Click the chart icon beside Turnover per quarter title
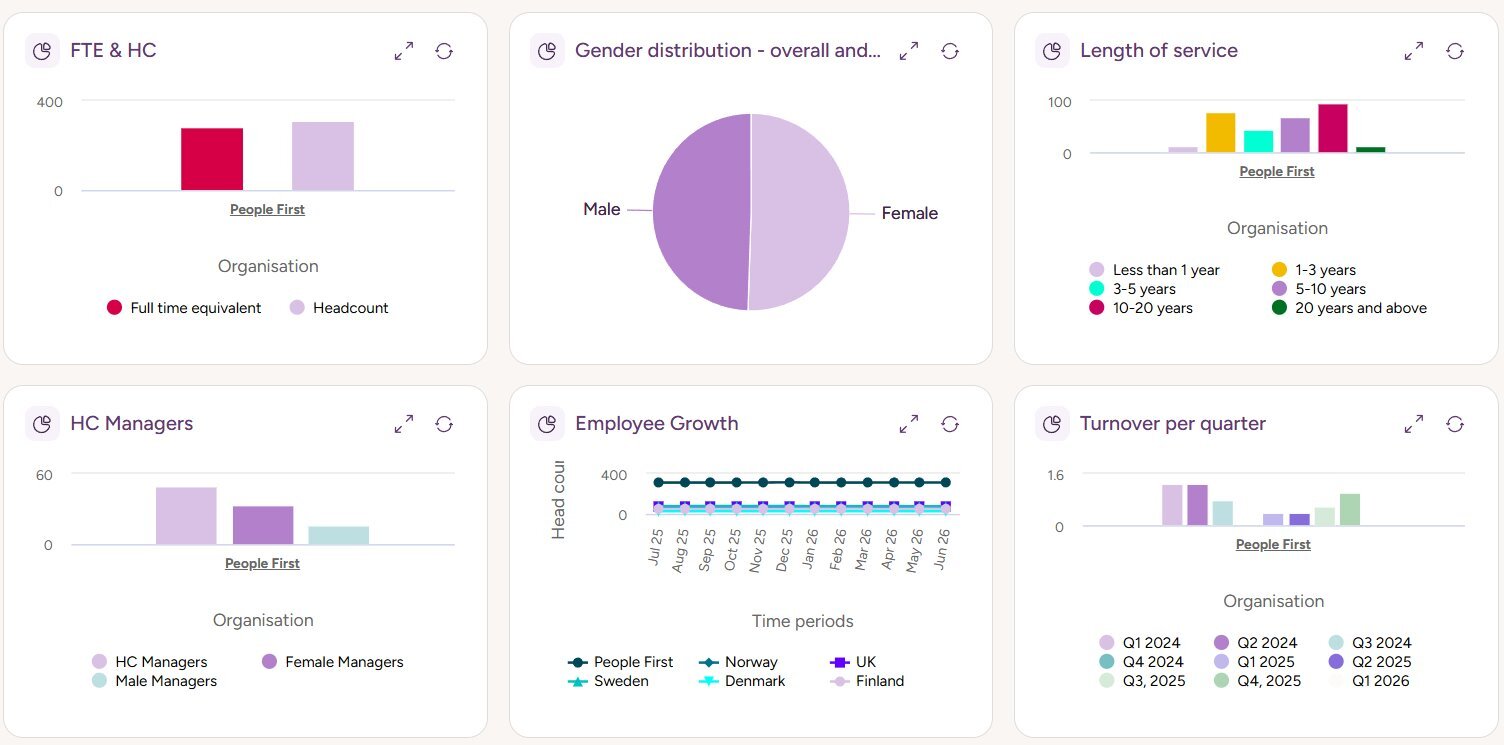Image resolution: width=1504 pixels, height=745 pixels. [x=1052, y=424]
